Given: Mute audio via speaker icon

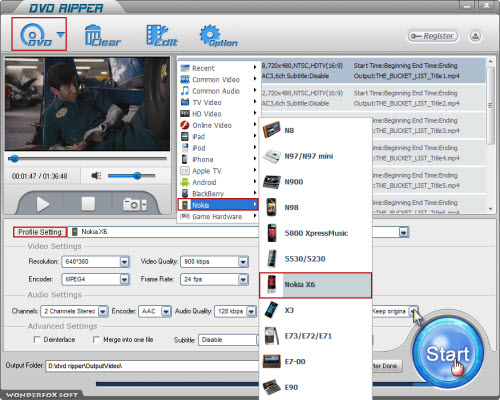Looking at the screenshot, I should (x=96, y=175).
